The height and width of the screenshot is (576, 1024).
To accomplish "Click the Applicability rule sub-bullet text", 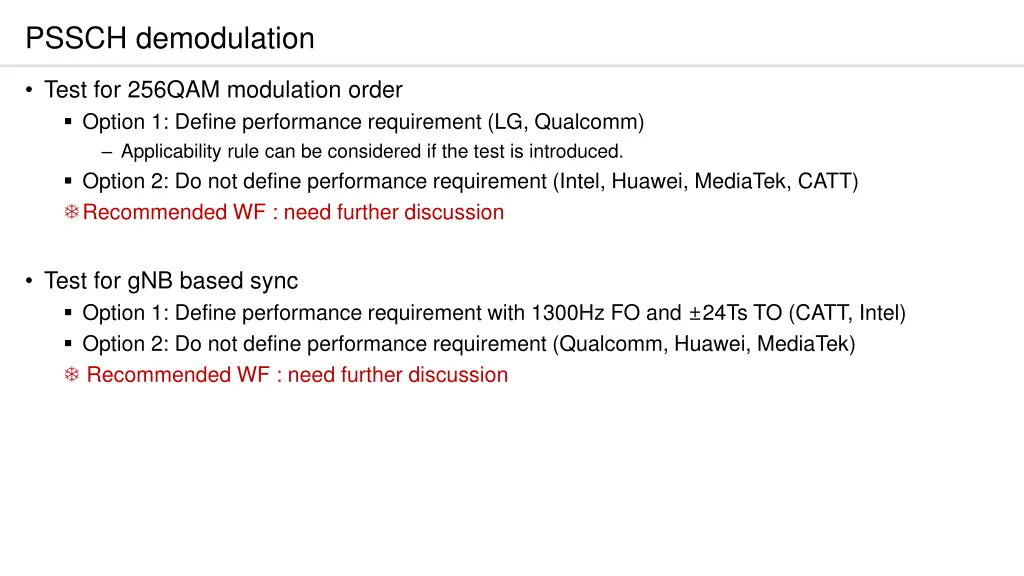I will 372,152.
